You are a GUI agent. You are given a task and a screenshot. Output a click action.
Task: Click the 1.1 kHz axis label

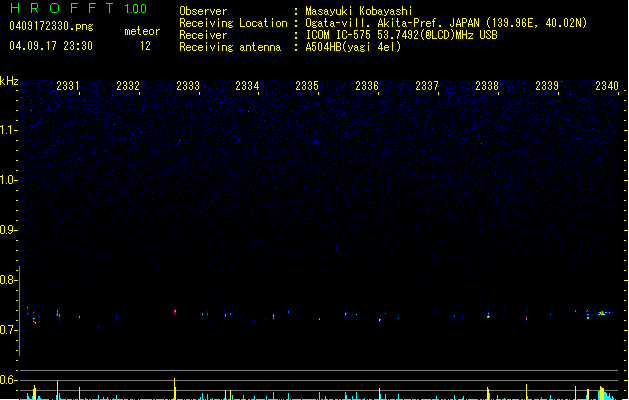pos(8,130)
